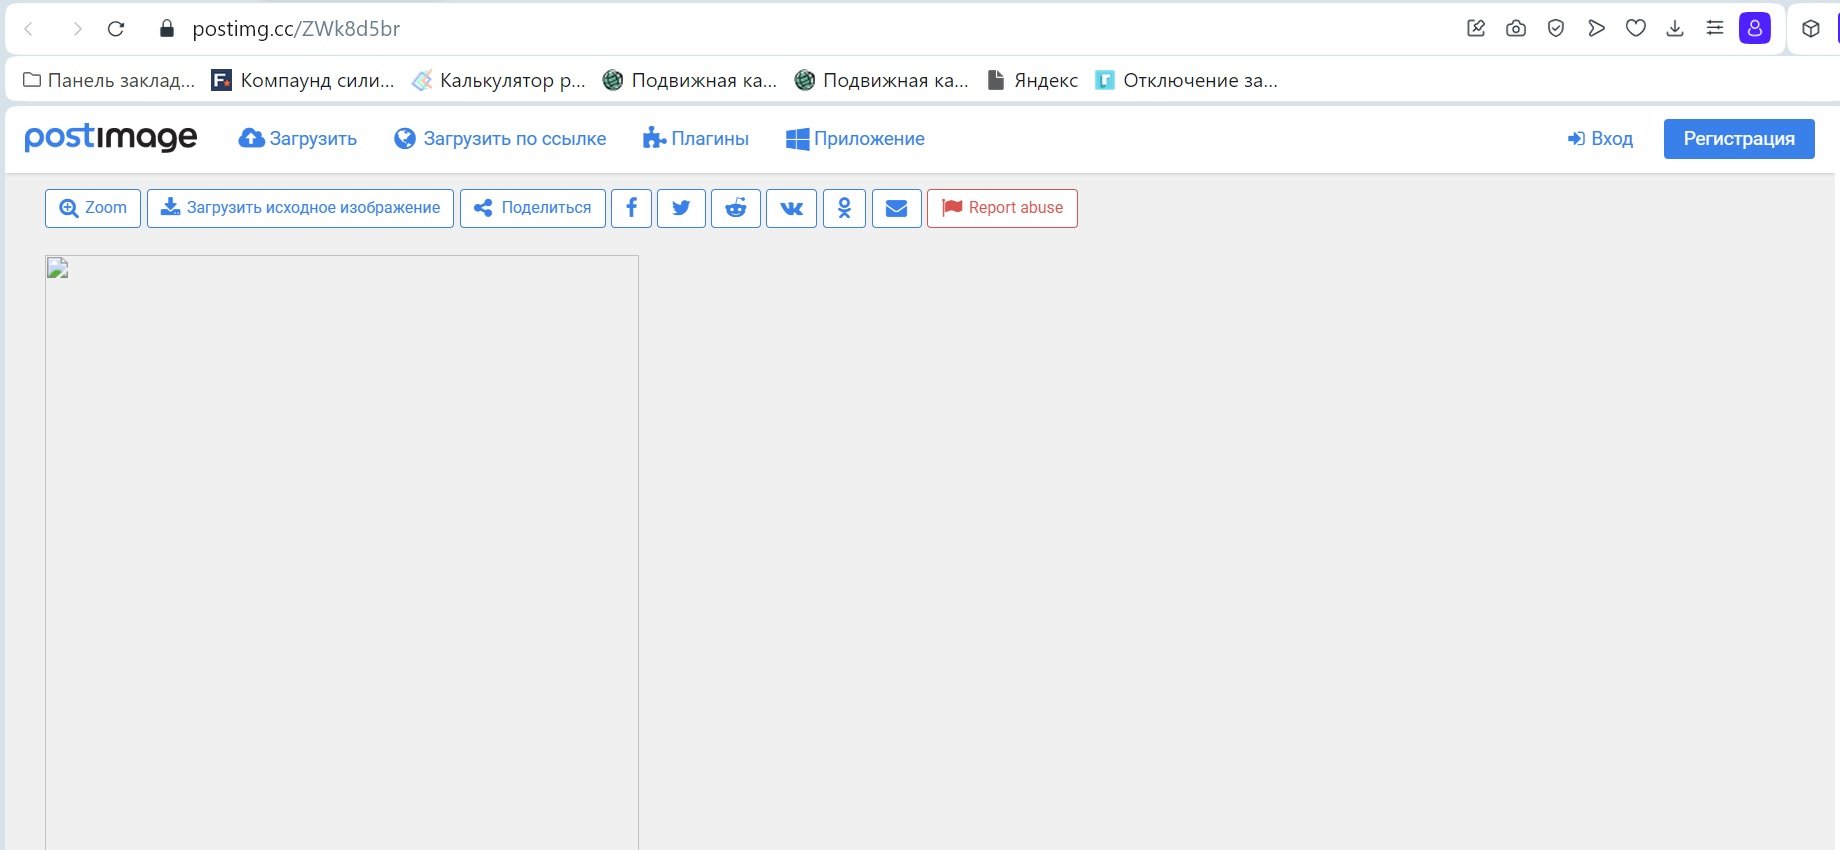Open the Калькулятор р... bookmark
The height and width of the screenshot is (850, 1840).
pyautogui.click(x=499, y=80)
